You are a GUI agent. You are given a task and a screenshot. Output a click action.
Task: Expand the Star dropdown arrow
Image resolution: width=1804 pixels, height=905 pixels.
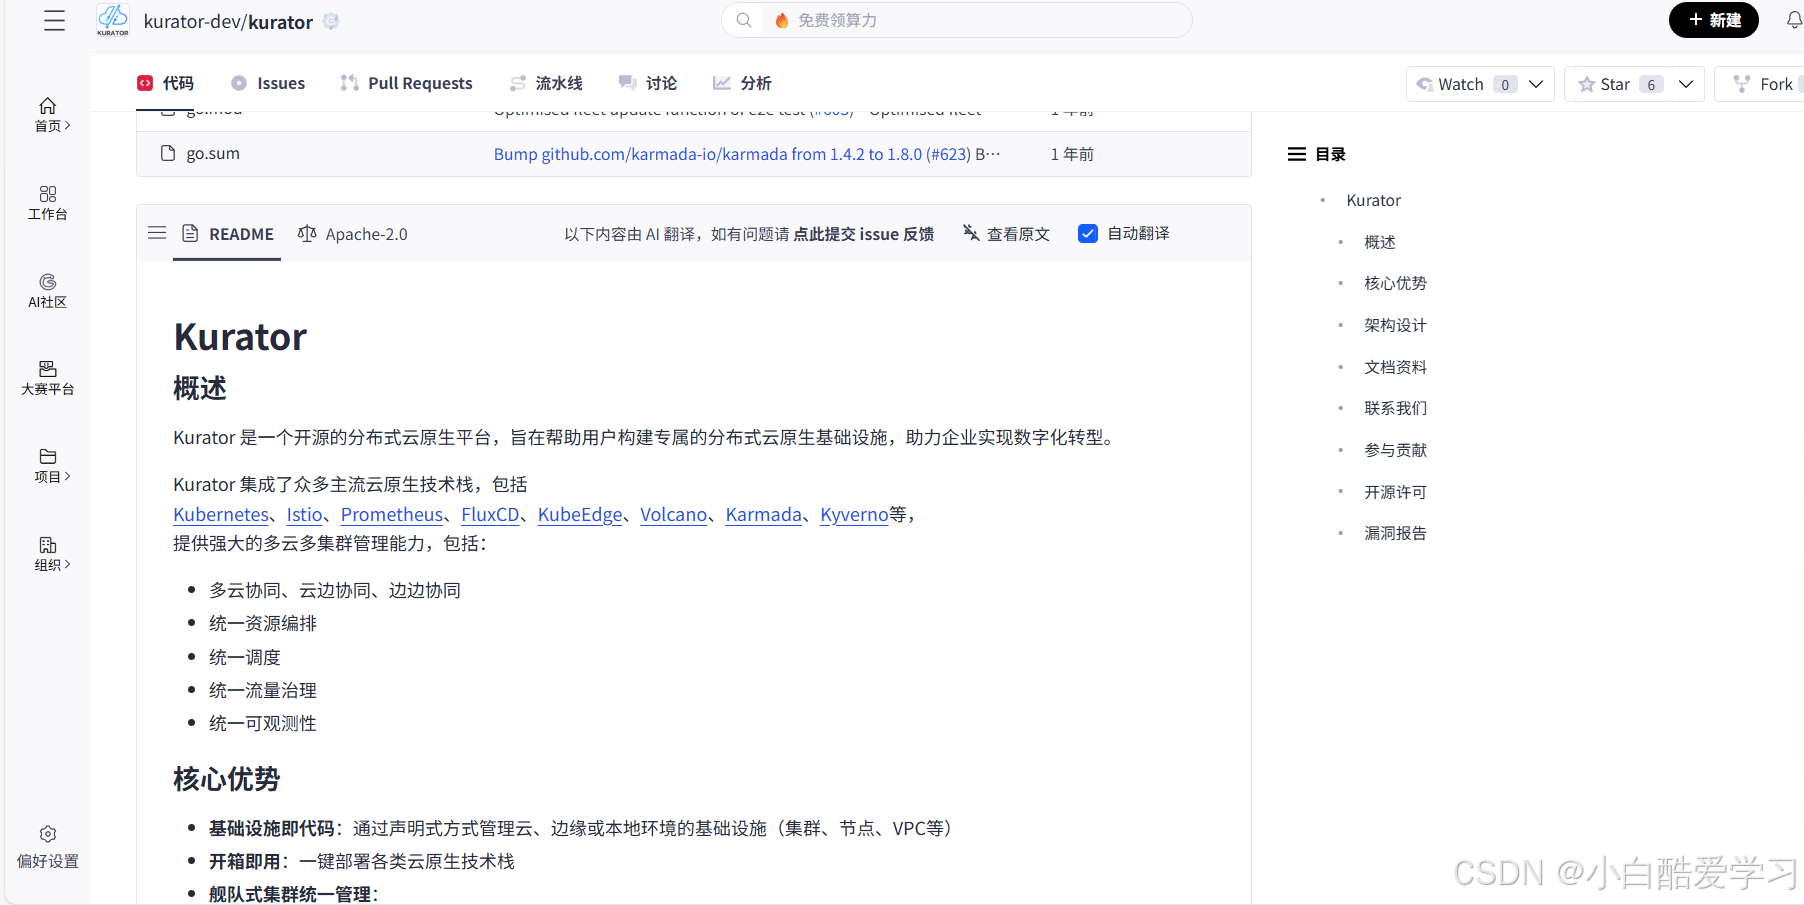(x=1686, y=84)
